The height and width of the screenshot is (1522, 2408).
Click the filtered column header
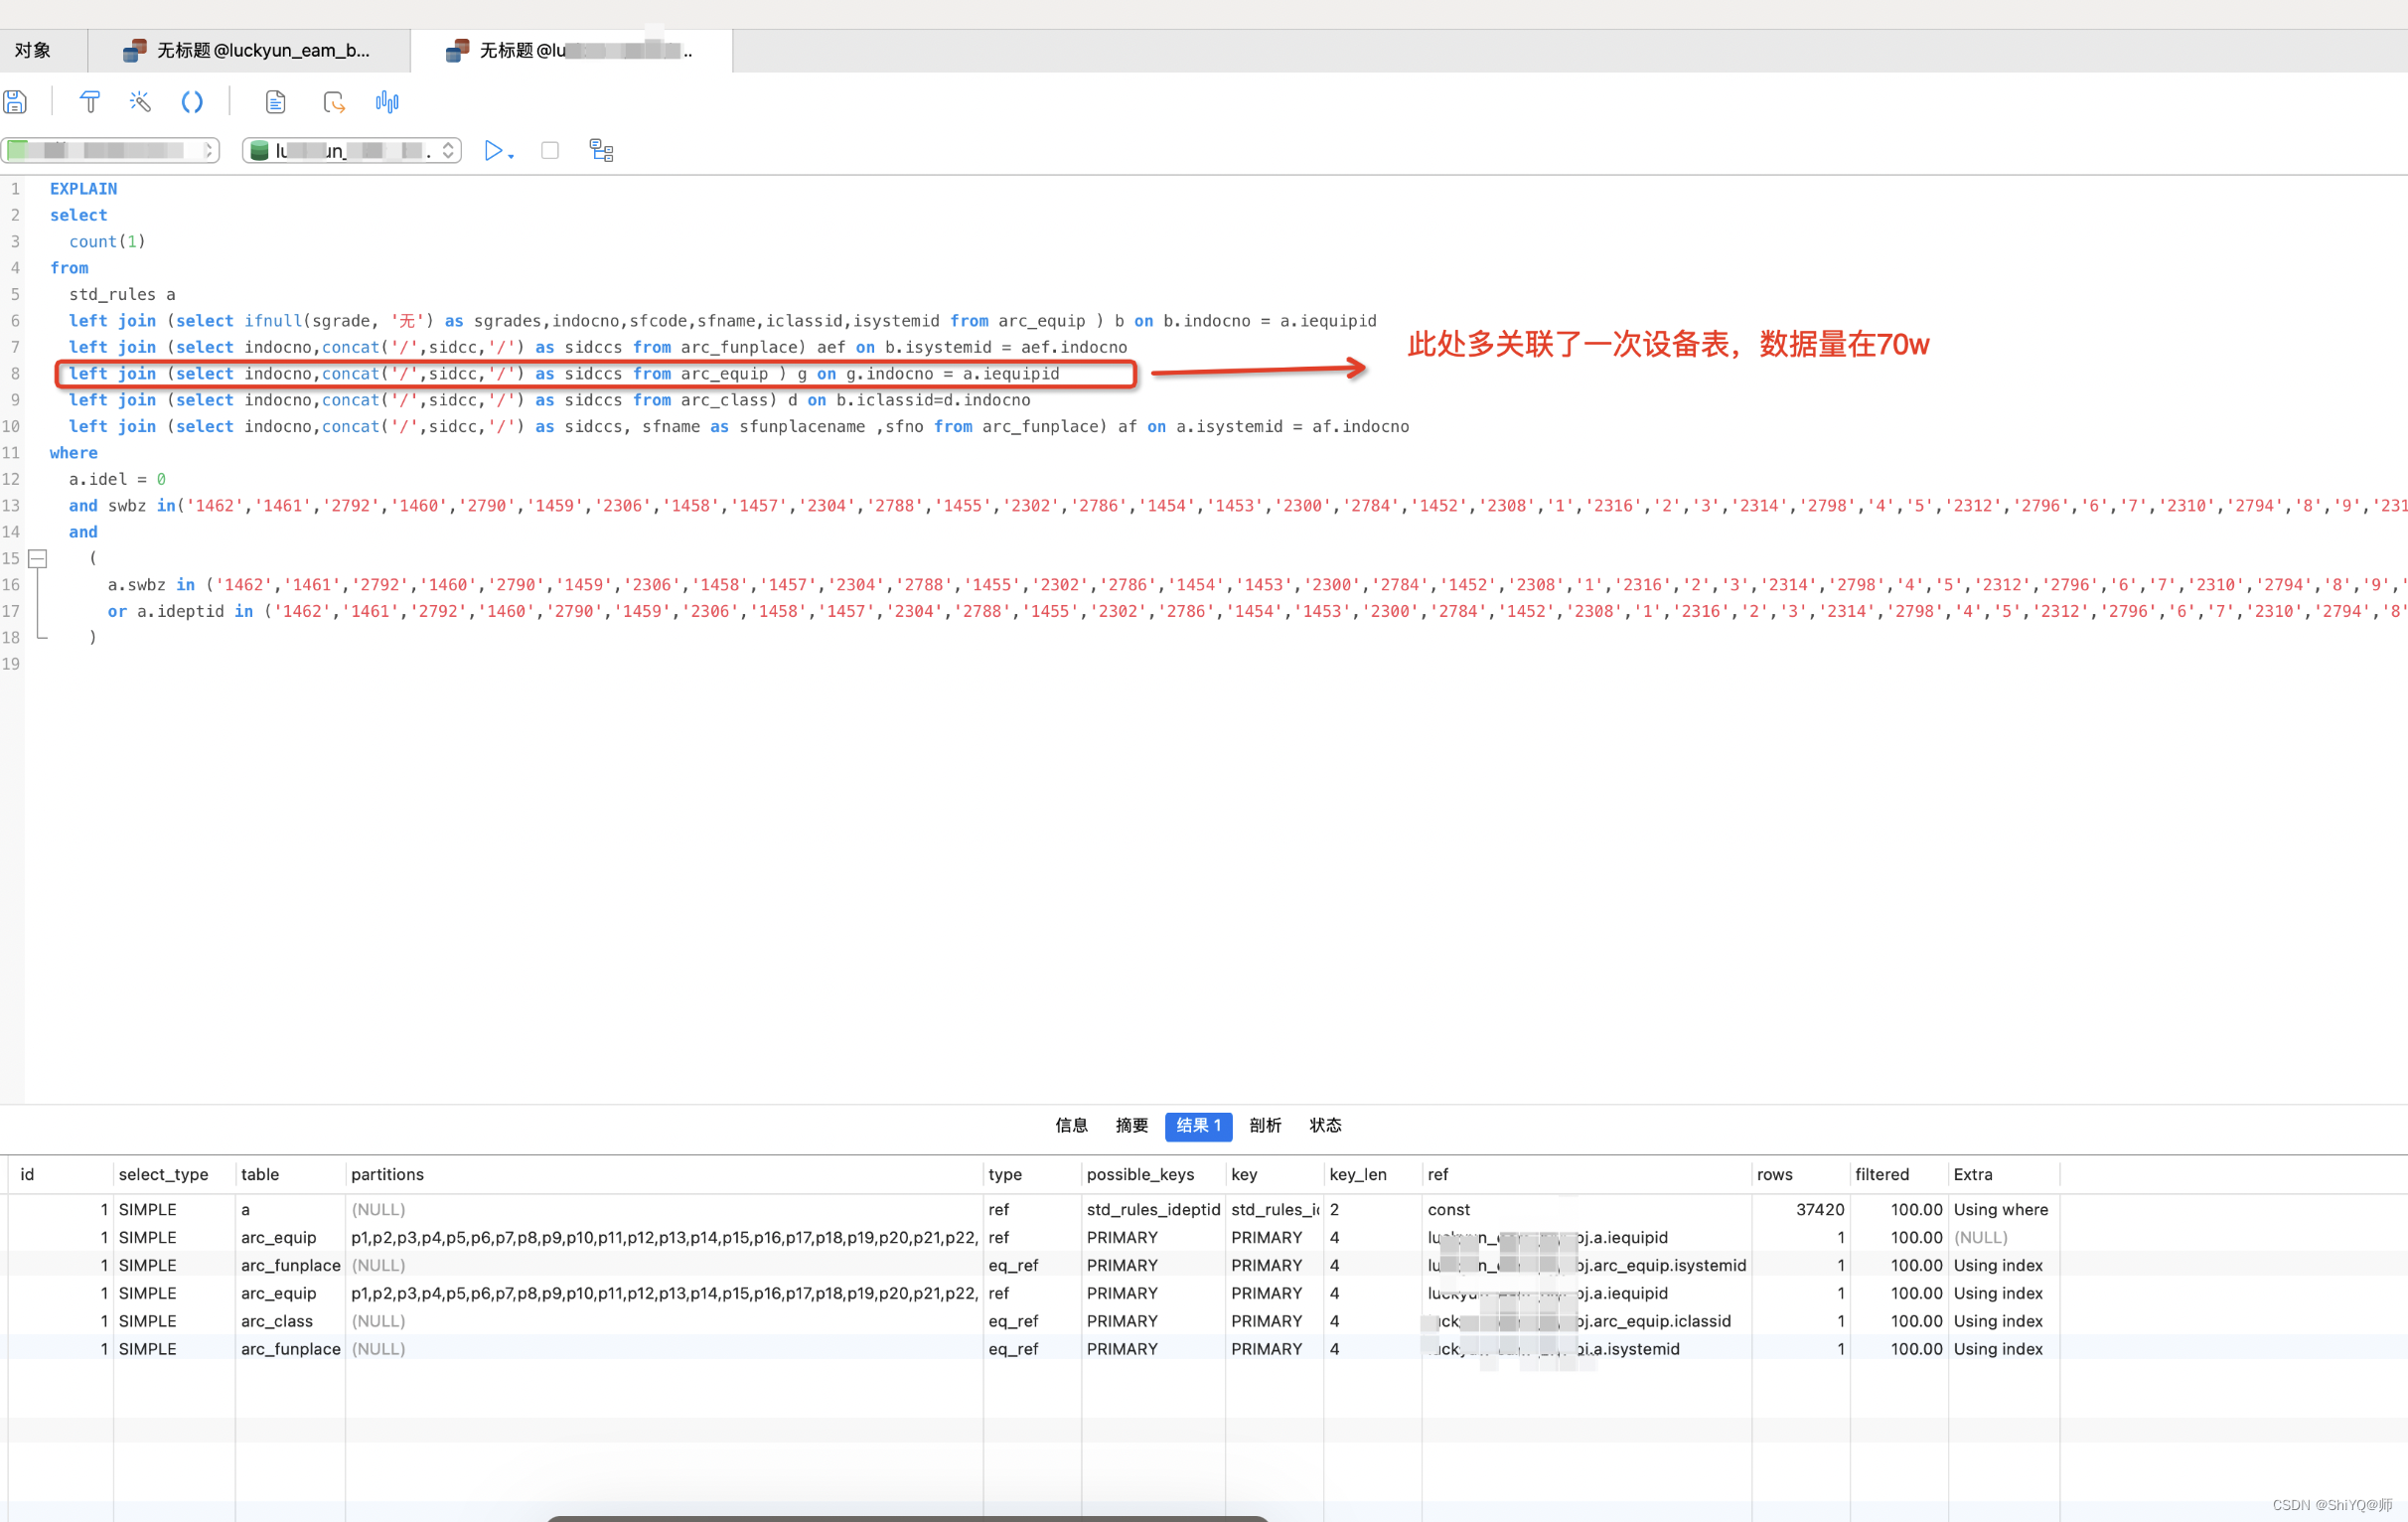point(1898,1174)
